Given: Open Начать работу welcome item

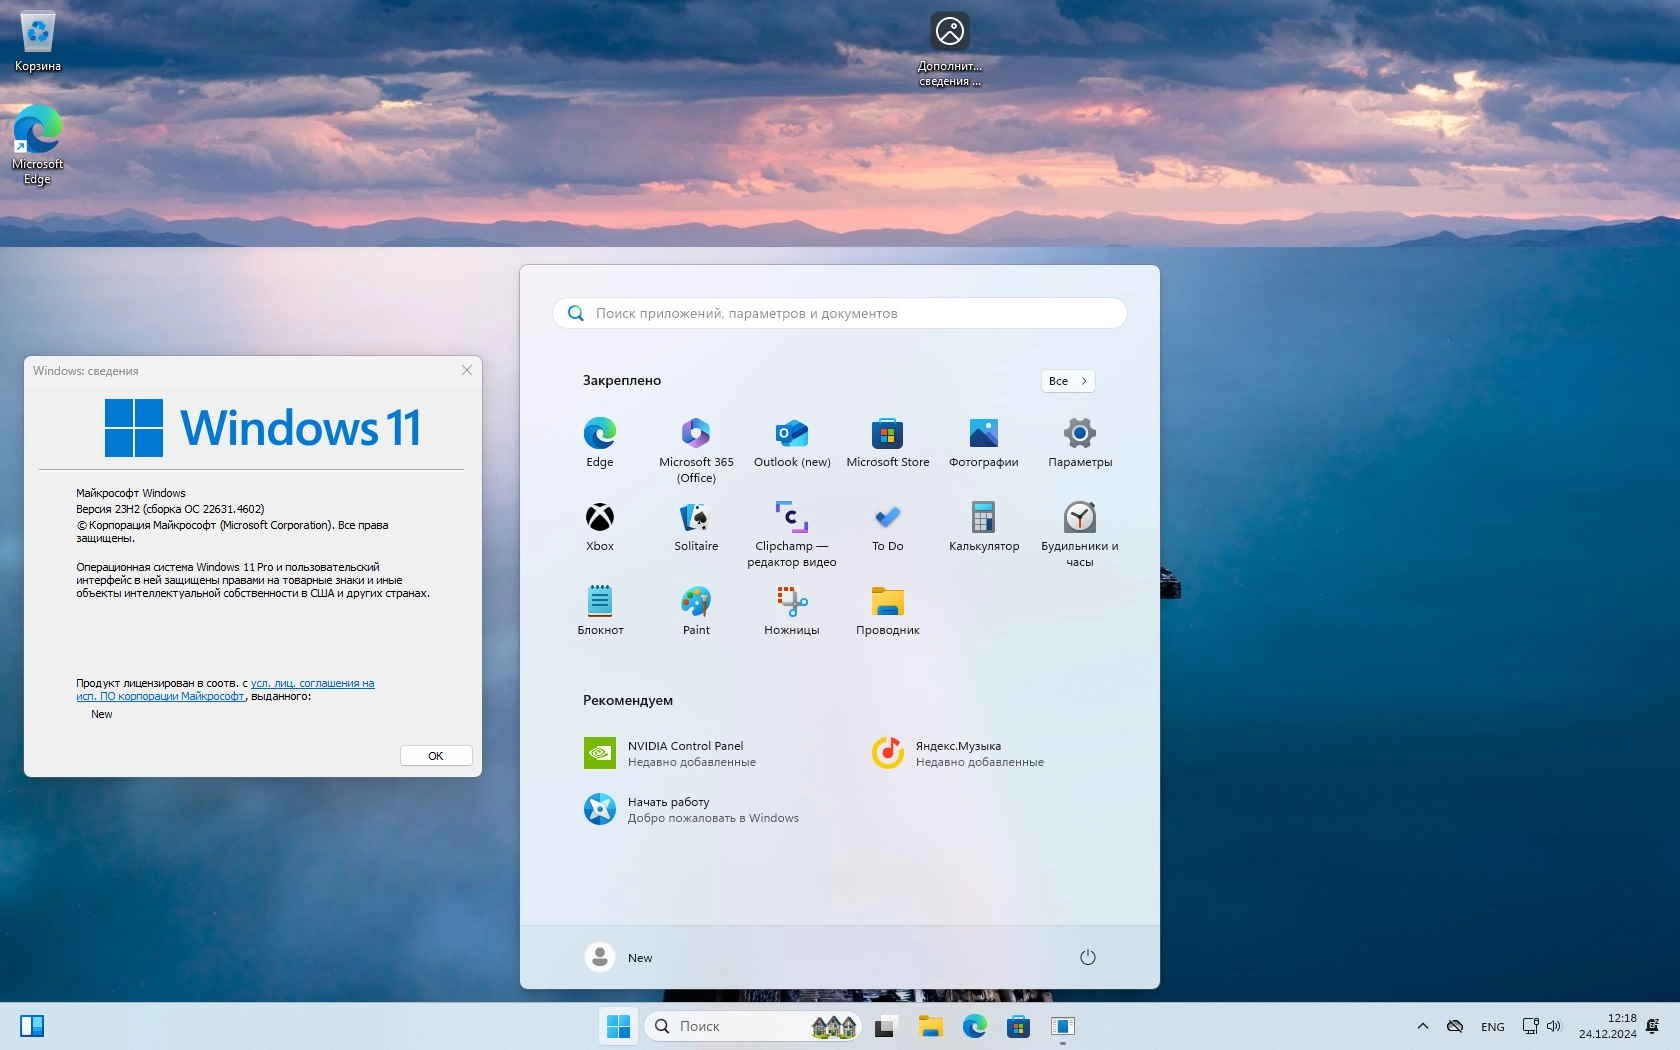Looking at the screenshot, I should coord(691,809).
